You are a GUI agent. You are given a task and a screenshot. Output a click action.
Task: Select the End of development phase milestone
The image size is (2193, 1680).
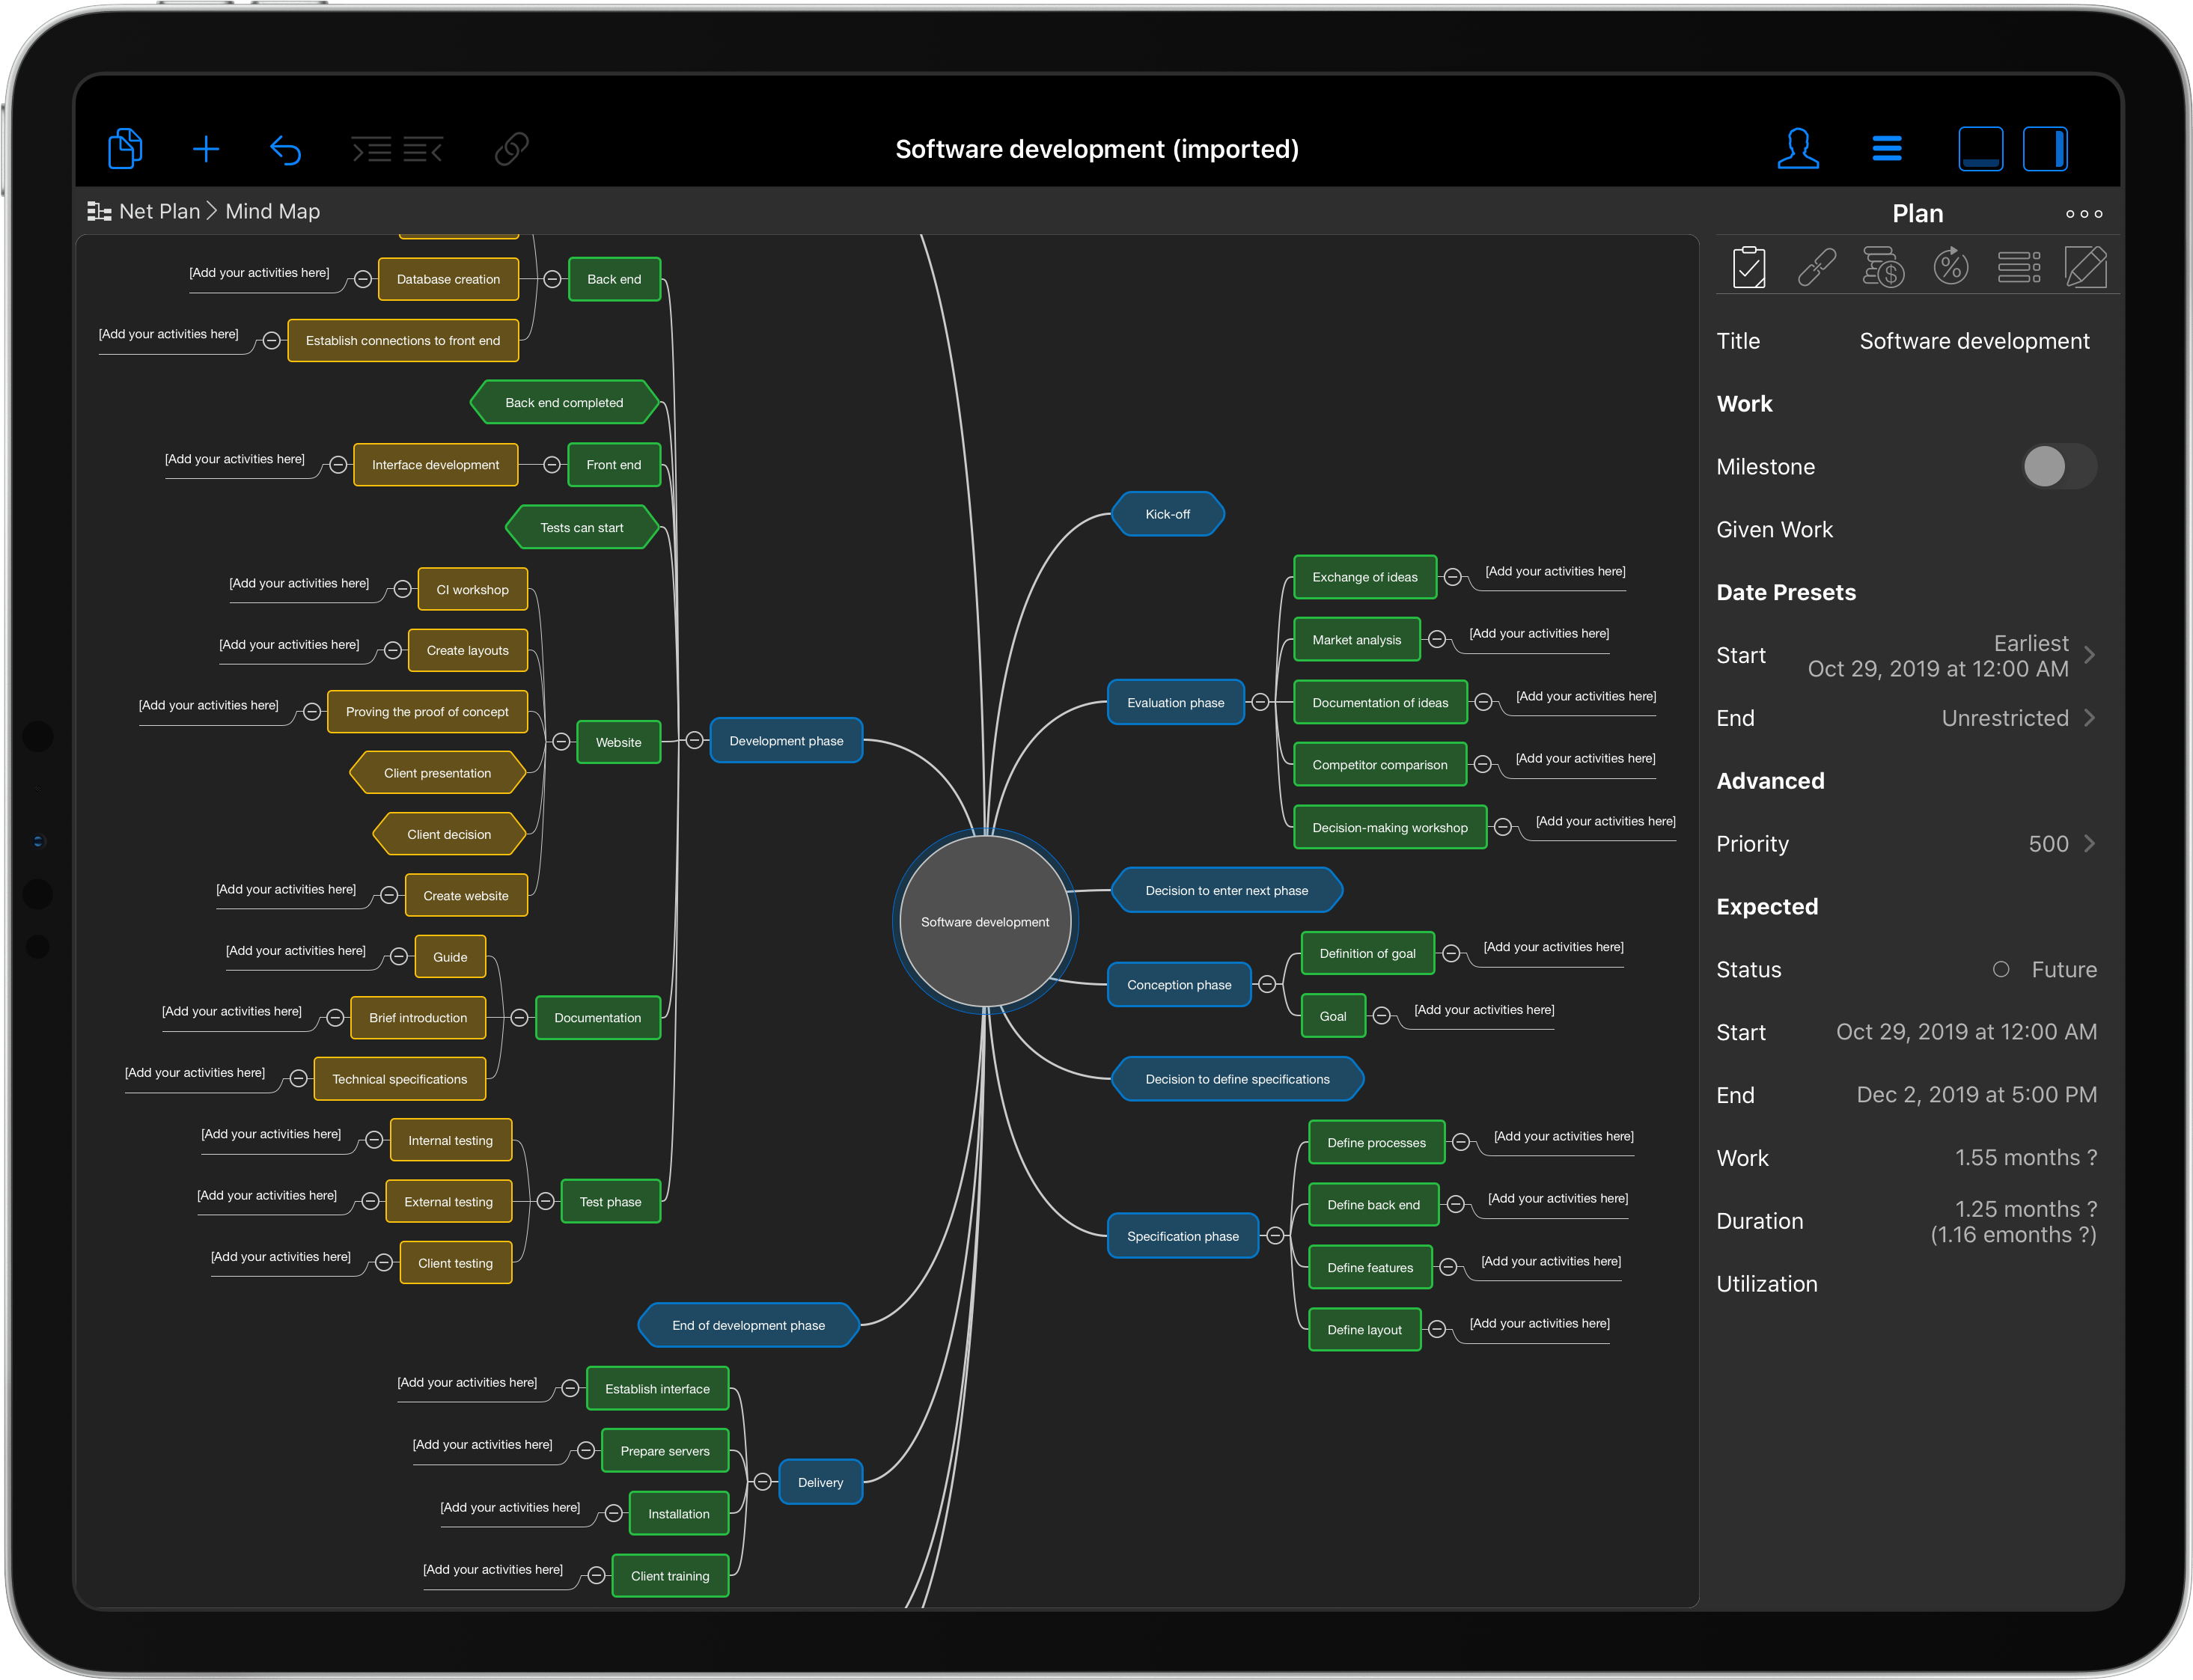tap(748, 1326)
